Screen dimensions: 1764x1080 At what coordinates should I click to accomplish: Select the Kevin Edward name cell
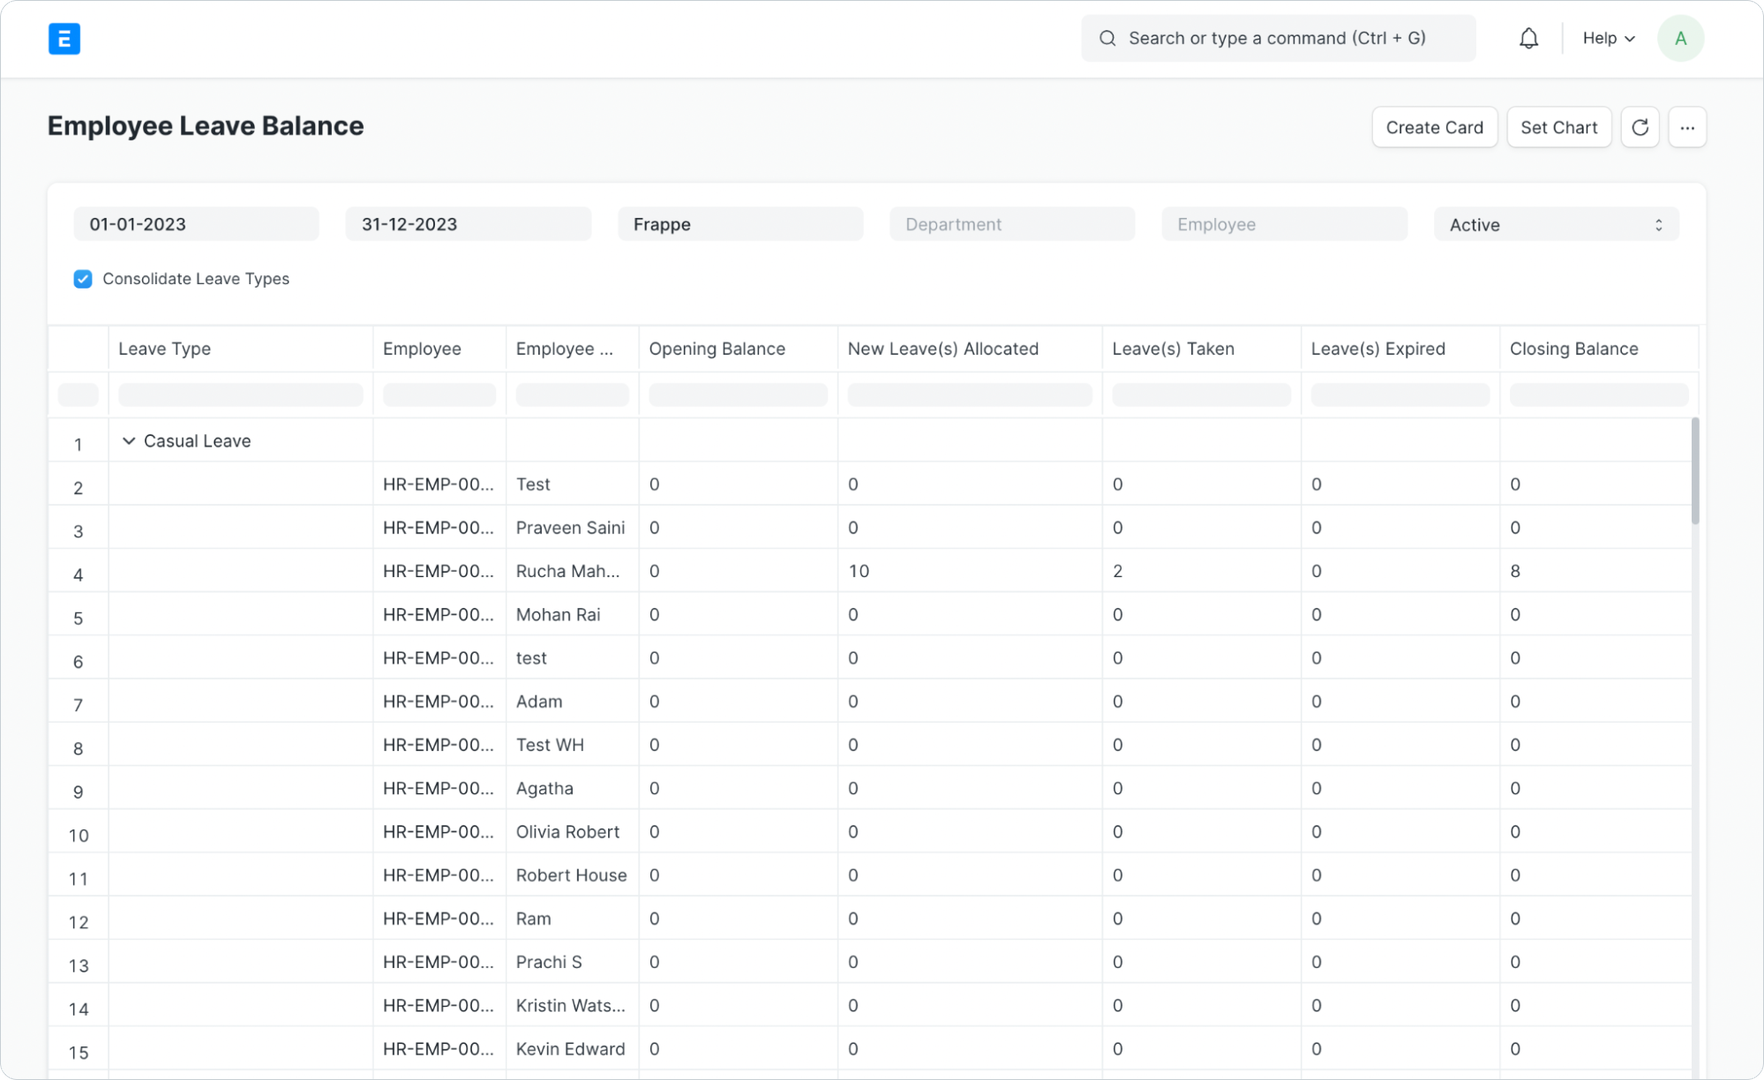click(x=572, y=1049)
